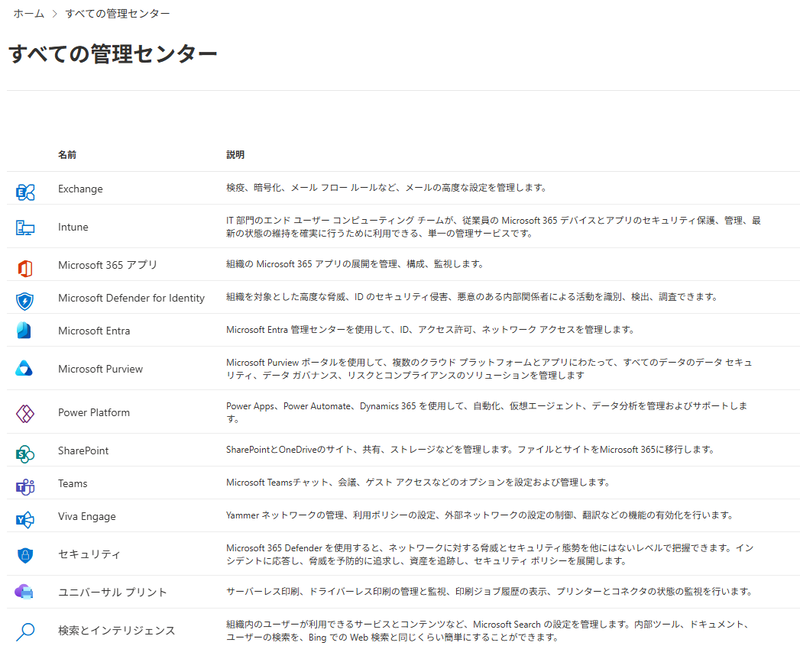Click ユニバーサル プリント description about サーバーレス印刷
Image resolution: width=800 pixels, height=649 pixels.
pyautogui.click(x=490, y=591)
